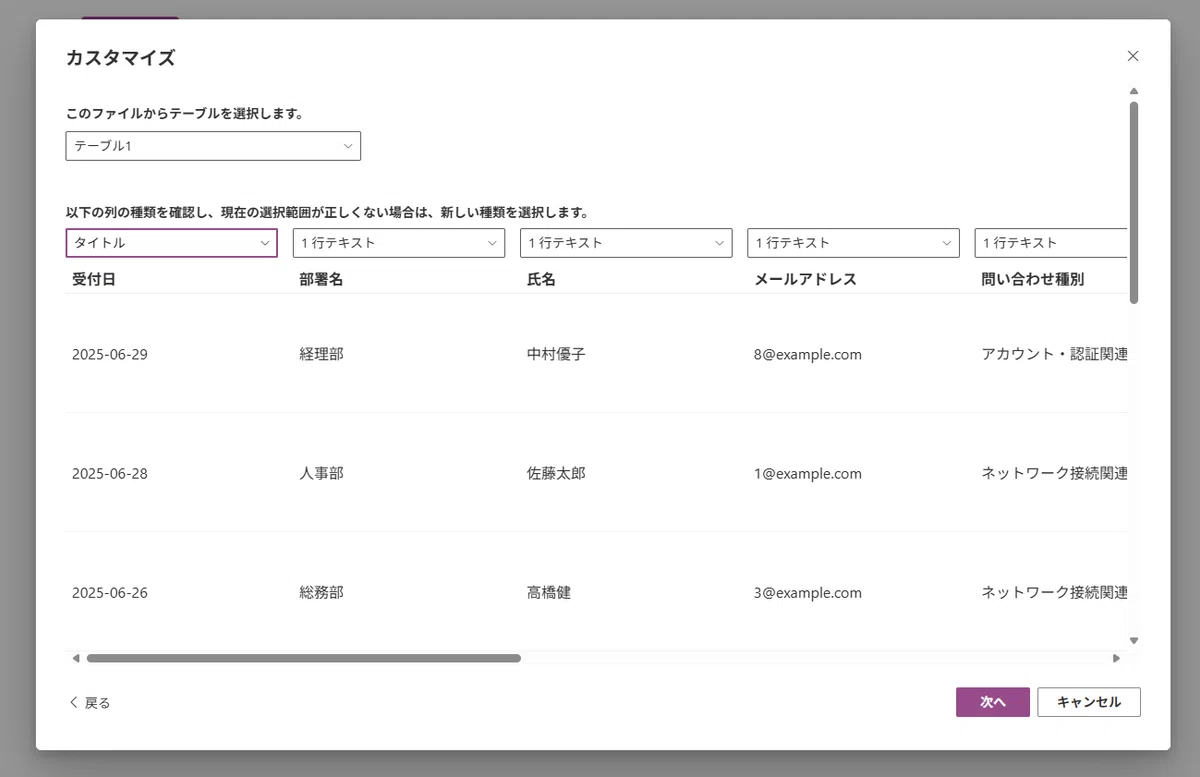Screen dimensions: 1200x777
Task: Click the date cell 2025-06-28
Action: point(110,473)
